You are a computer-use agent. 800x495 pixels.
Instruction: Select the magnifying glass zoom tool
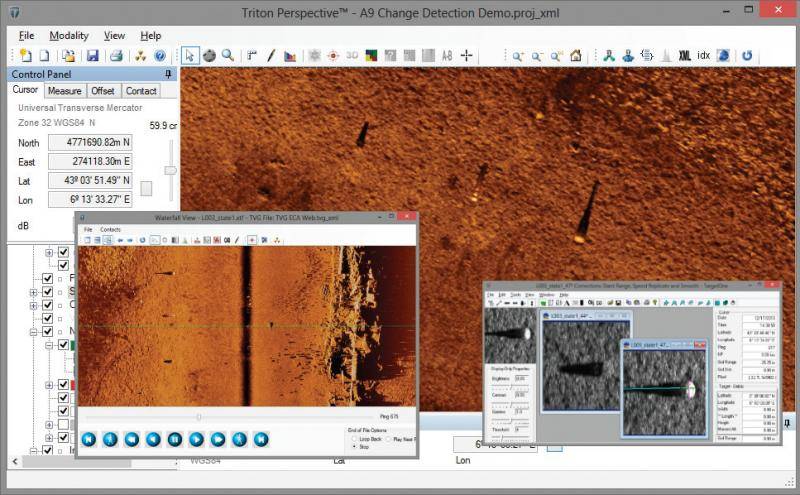pyautogui.click(x=228, y=55)
